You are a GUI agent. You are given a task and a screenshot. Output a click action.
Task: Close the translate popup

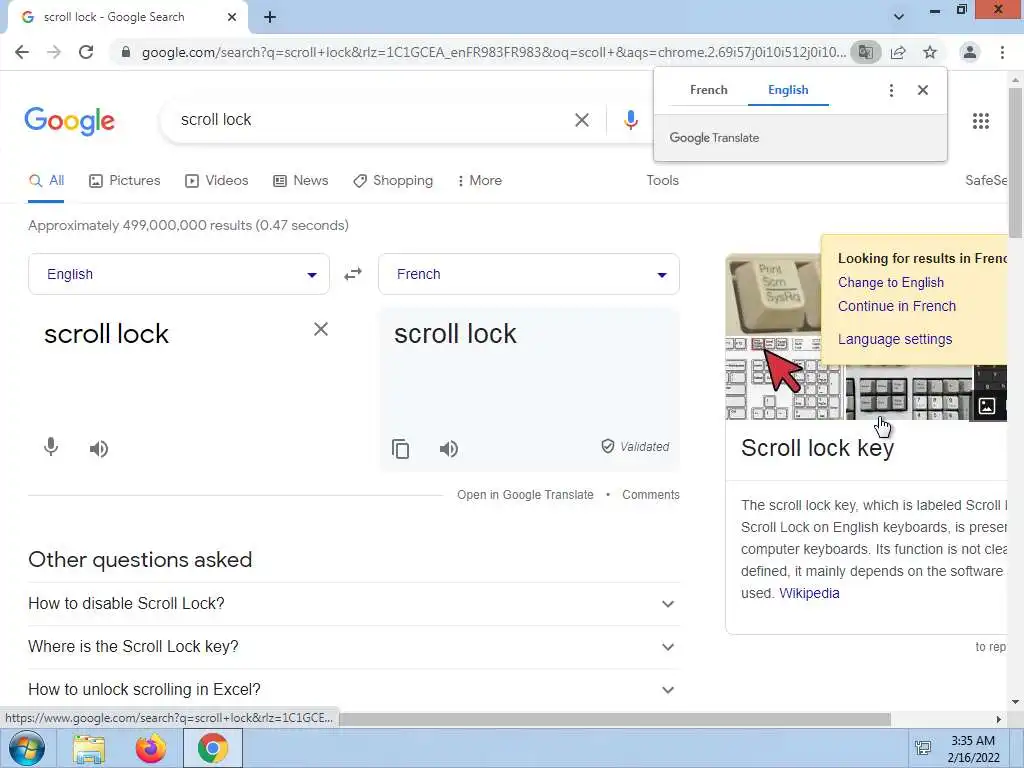923,90
